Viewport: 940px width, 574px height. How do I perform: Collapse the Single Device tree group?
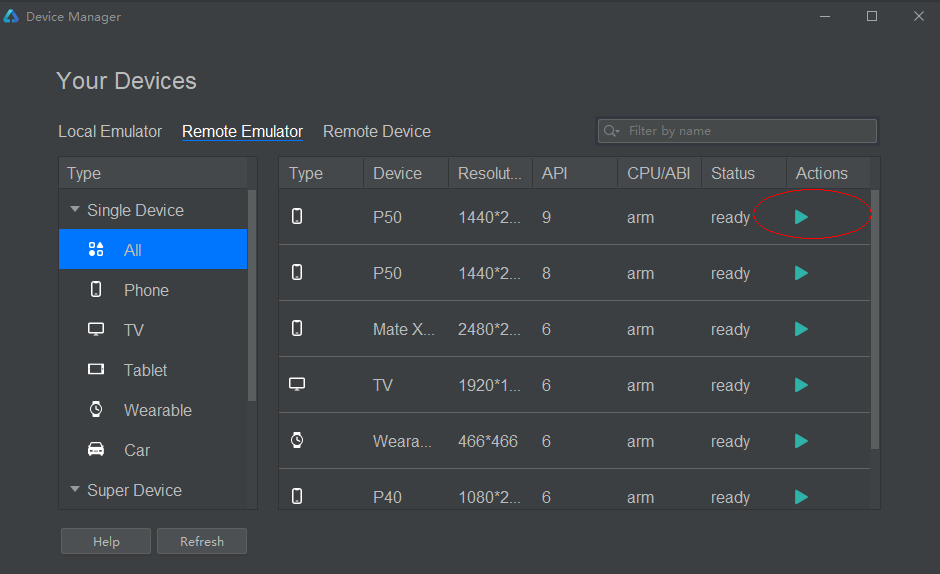(x=75, y=209)
